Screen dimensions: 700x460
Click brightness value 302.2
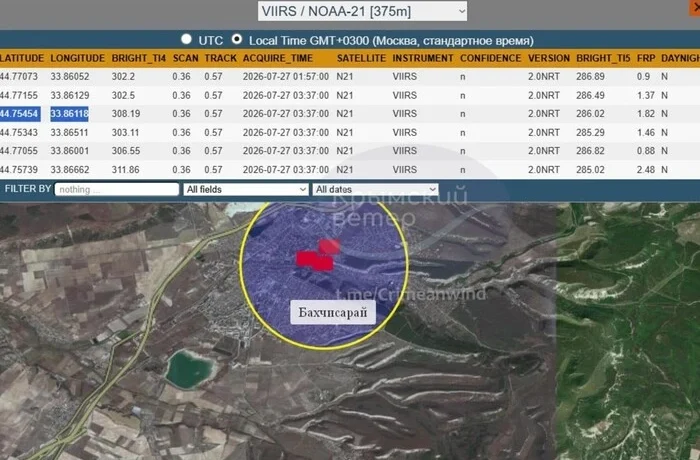tap(123, 76)
